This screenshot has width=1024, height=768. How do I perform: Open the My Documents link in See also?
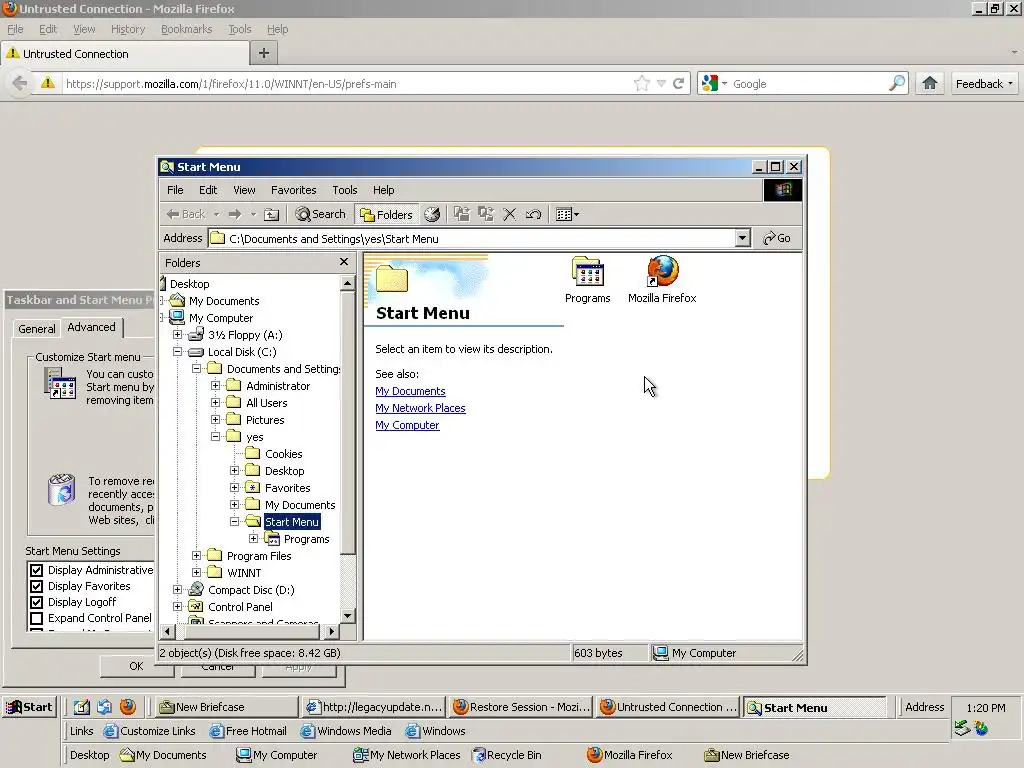point(410,391)
